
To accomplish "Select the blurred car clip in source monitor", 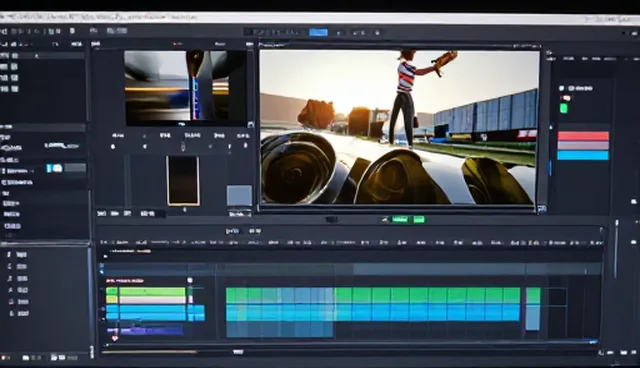I will point(185,87).
